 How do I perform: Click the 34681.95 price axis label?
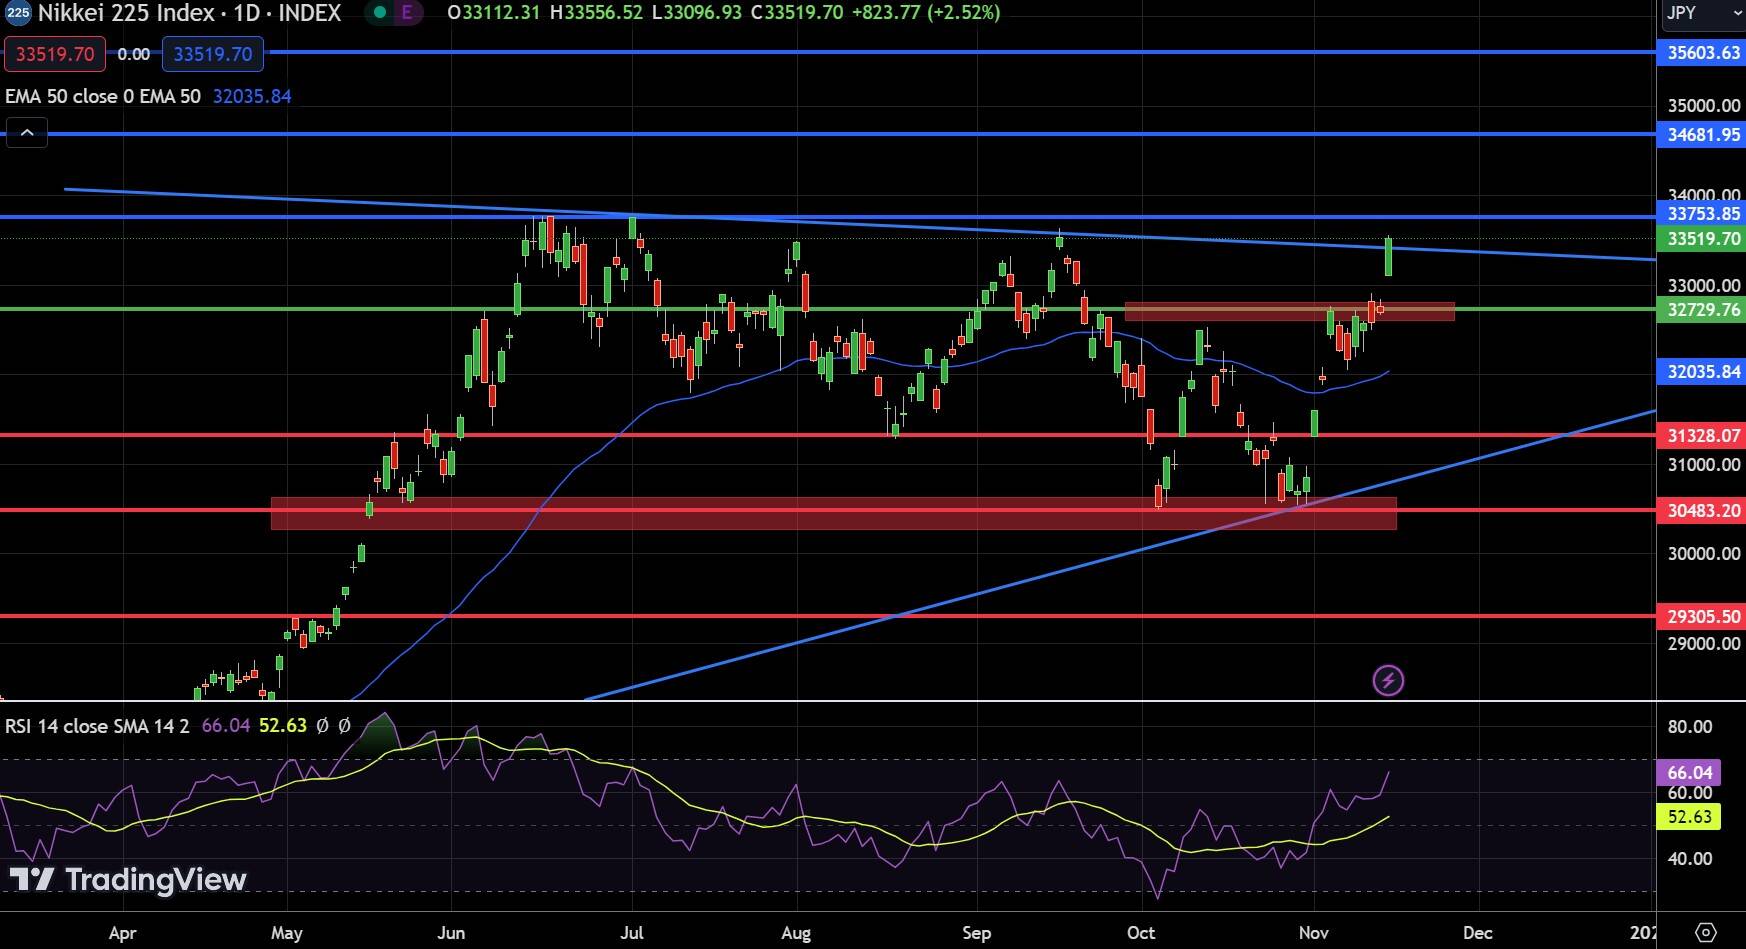[x=1701, y=134]
